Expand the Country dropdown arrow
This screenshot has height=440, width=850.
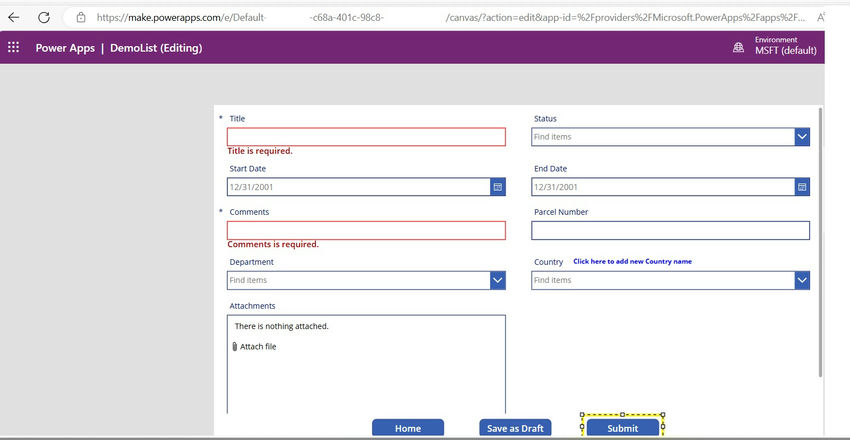pos(802,280)
